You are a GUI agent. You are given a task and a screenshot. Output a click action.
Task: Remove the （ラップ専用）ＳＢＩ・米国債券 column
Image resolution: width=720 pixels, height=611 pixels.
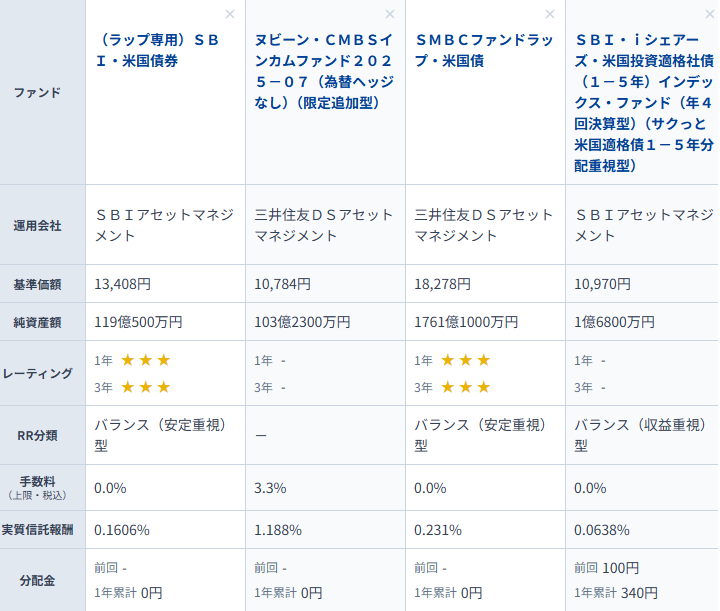tap(230, 14)
